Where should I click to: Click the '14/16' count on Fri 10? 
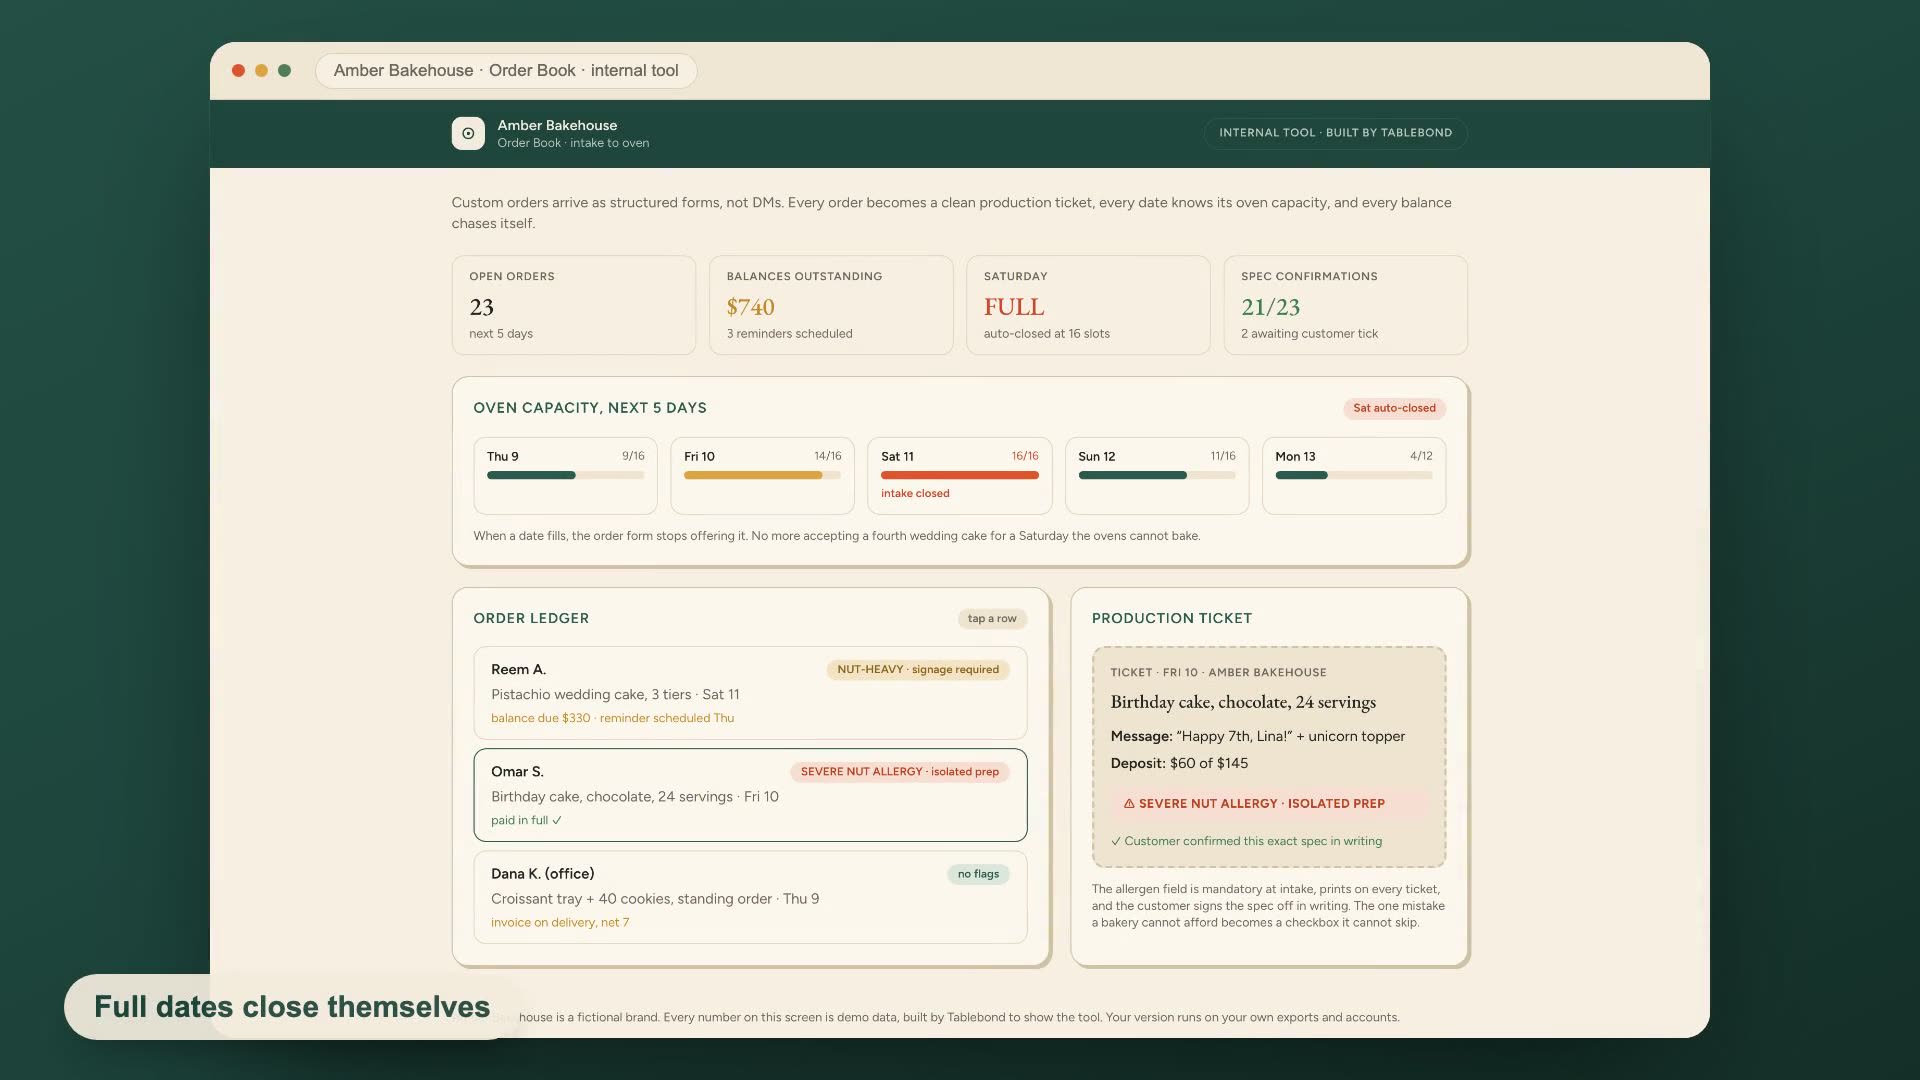tap(828, 456)
